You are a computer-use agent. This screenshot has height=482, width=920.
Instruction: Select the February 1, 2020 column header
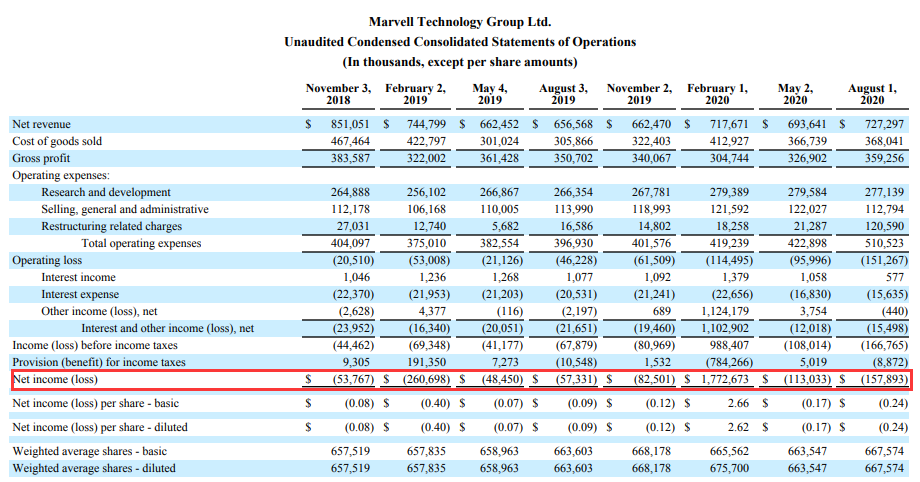pyautogui.click(x=717, y=94)
